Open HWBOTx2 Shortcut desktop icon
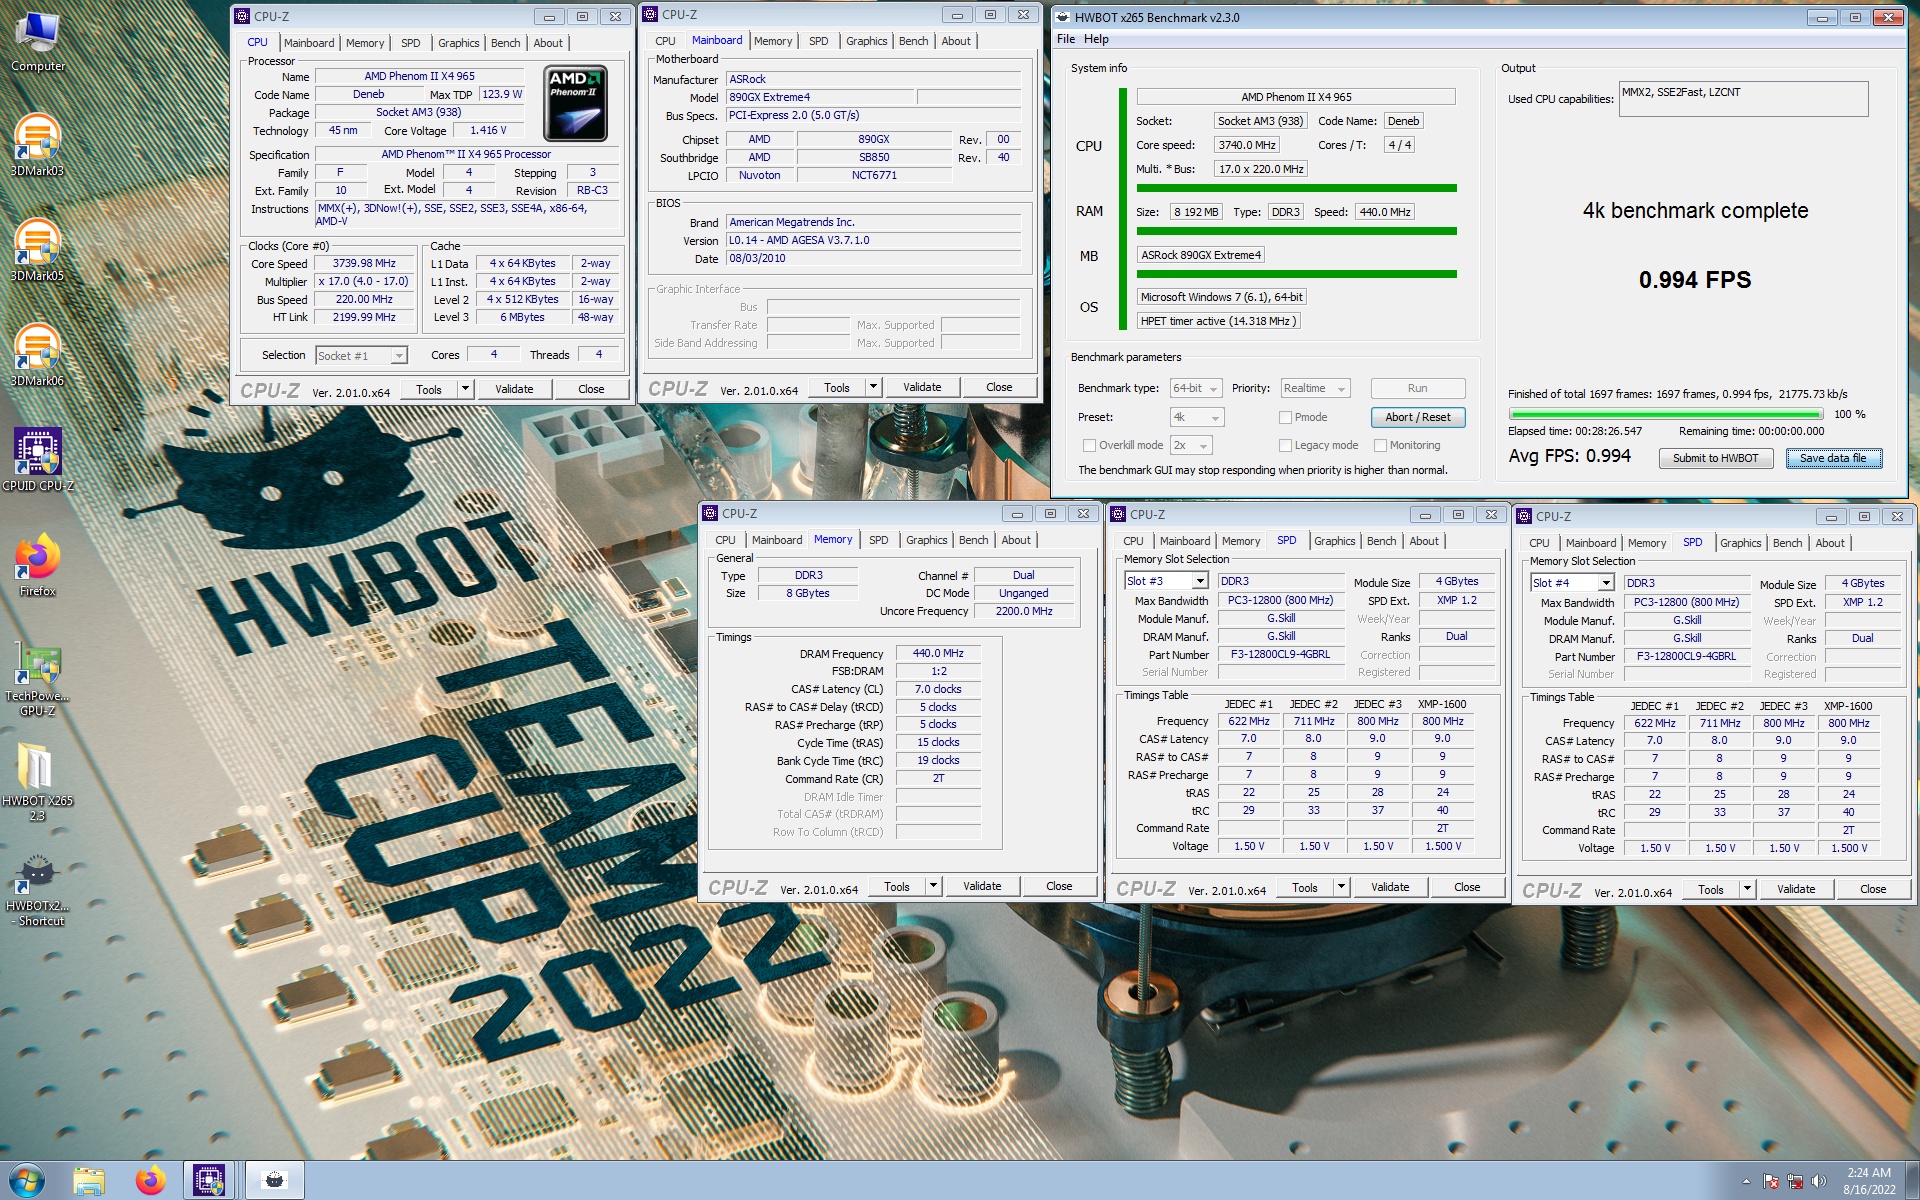 37,889
